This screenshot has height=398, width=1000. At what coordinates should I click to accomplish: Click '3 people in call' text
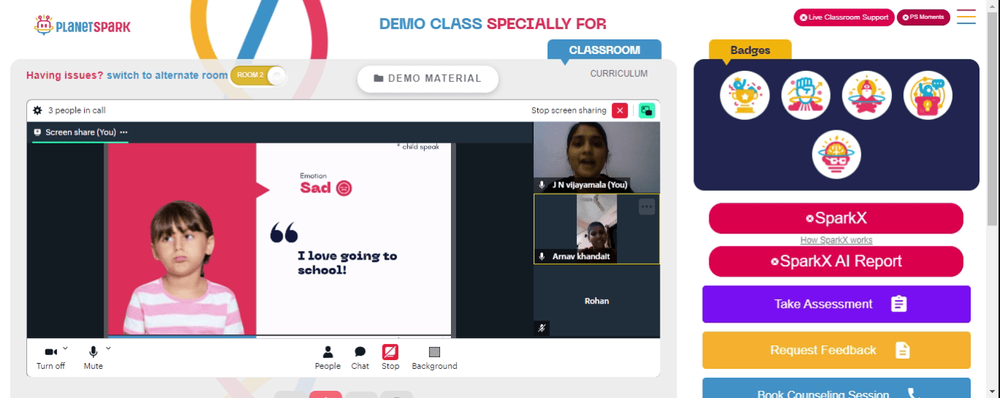pos(77,110)
